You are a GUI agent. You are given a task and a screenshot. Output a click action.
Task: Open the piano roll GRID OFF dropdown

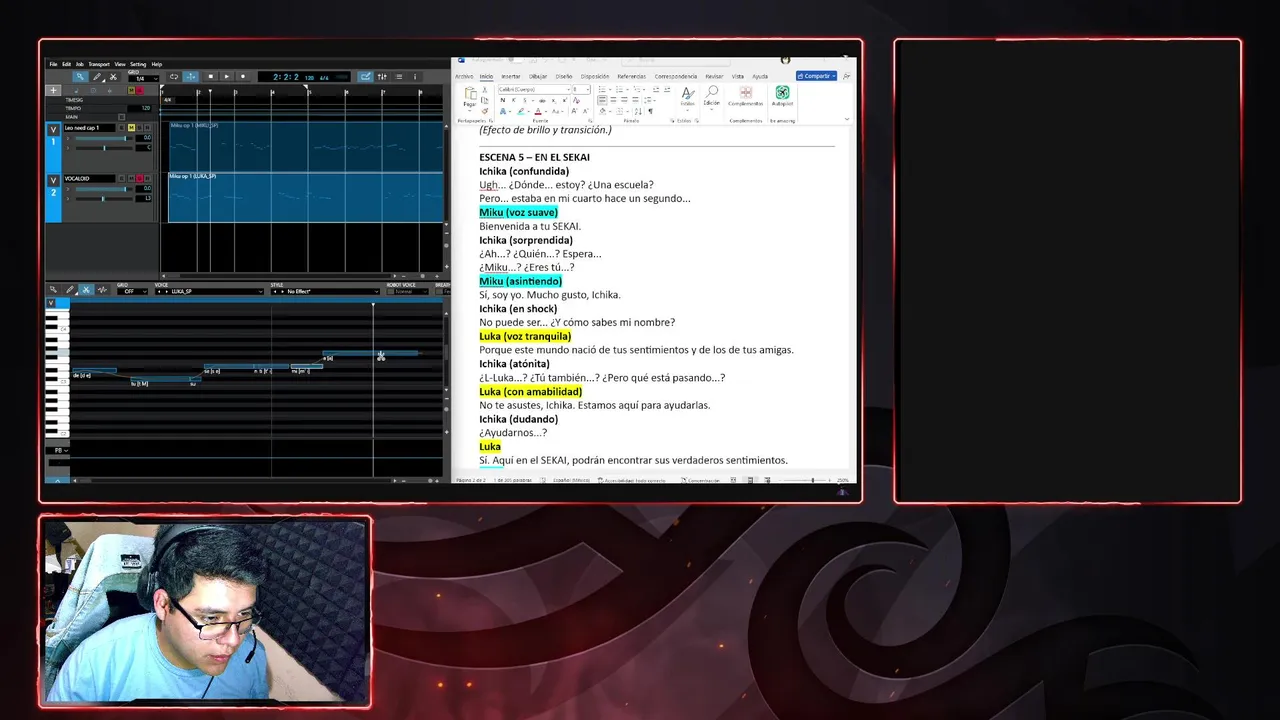pyautogui.click(x=132, y=291)
